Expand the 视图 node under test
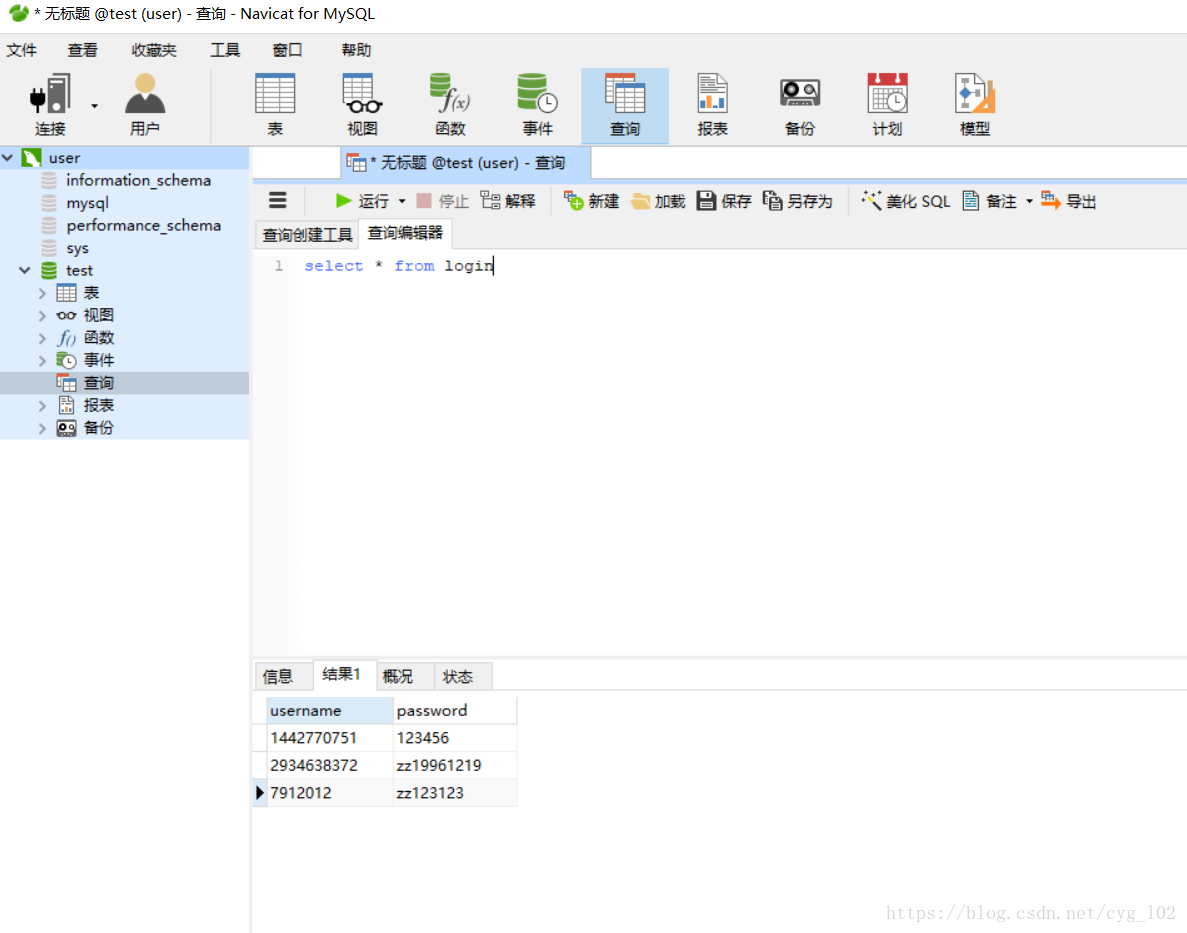Image resolution: width=1187 pixels, height=933 pixels. click(x=42, y=315)
